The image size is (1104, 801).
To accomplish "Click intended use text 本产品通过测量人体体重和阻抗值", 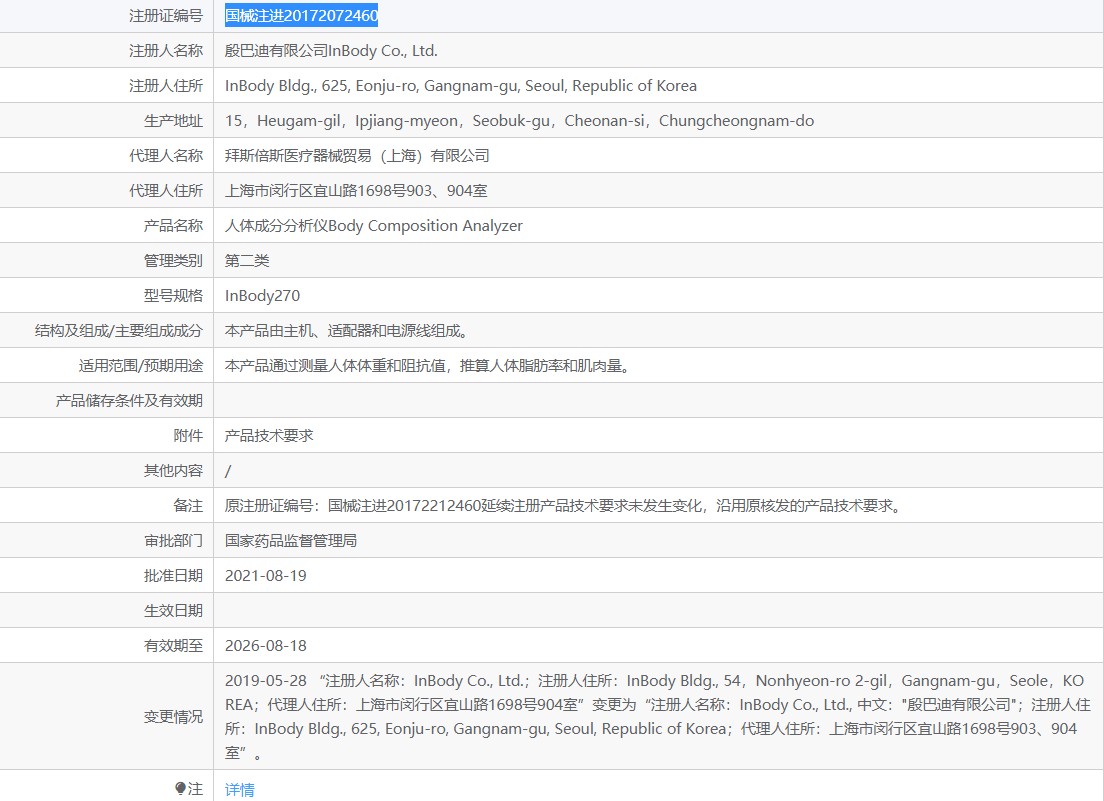I will coord(429,366).
